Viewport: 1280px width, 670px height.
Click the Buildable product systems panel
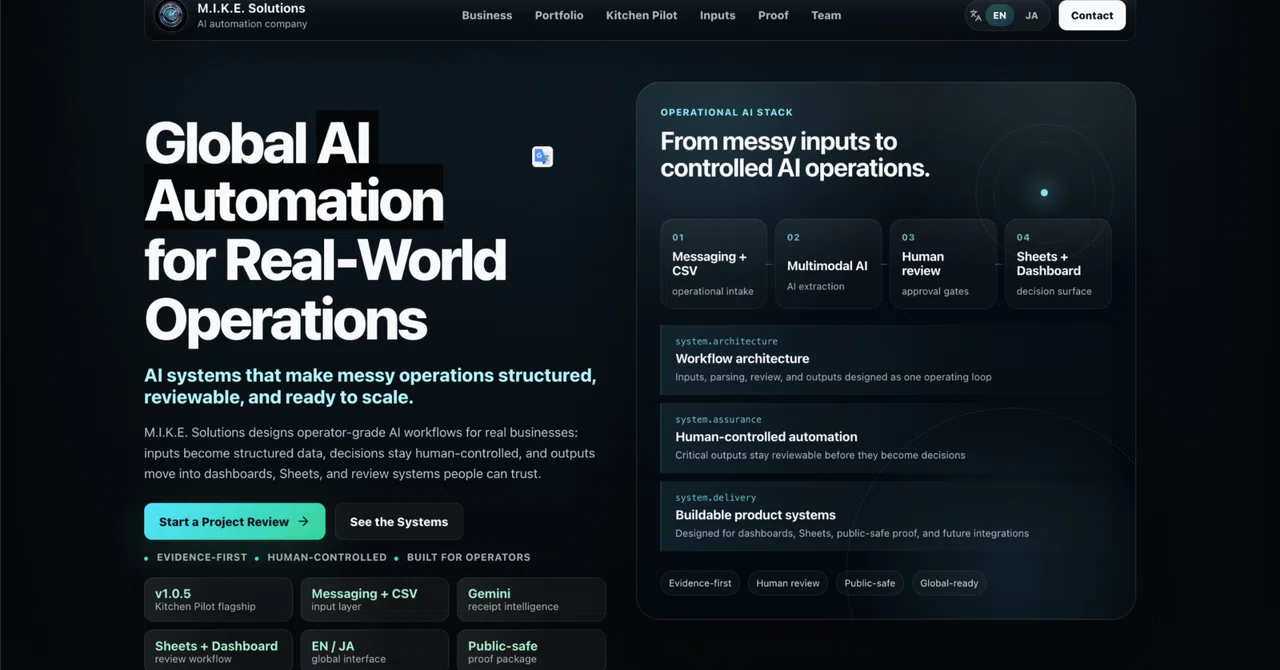tap(885, 516)
